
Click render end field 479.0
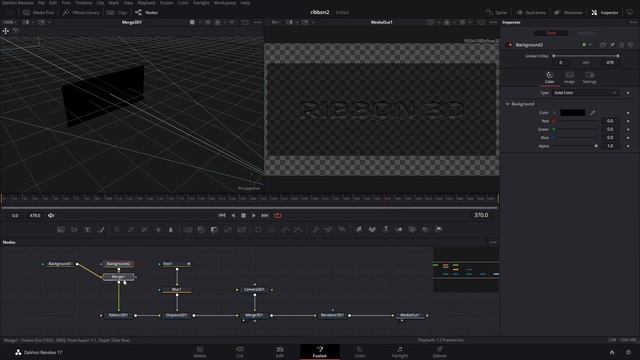click(x=35, y=216)
